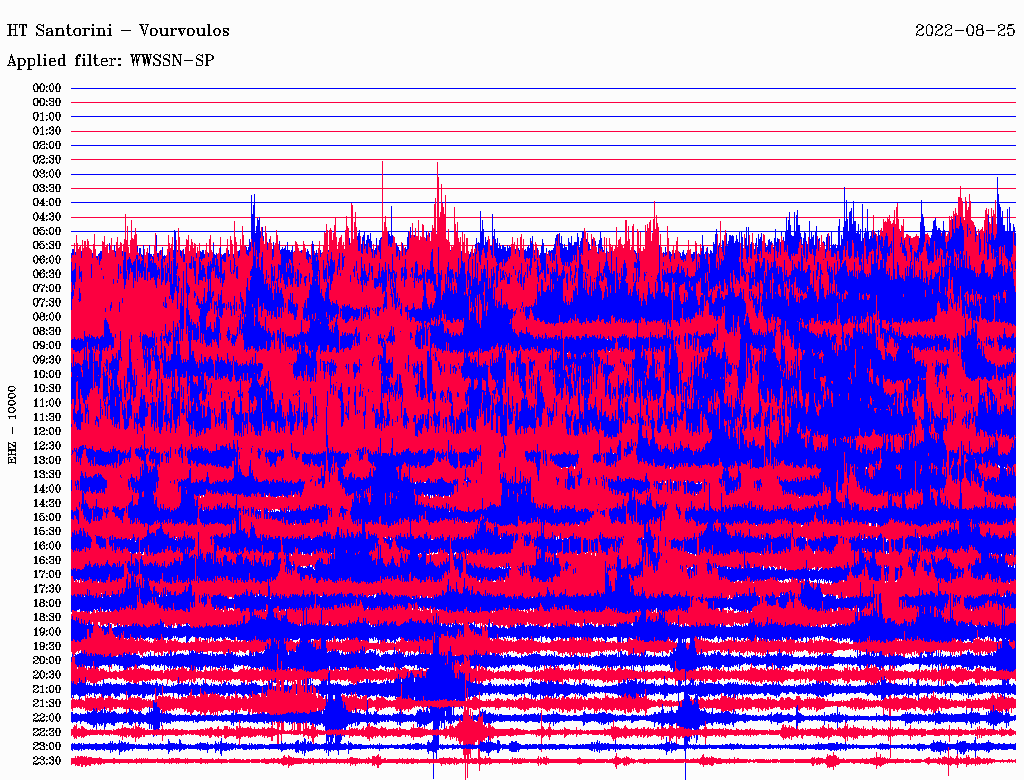Click the 10:30 time label
1024x780 pixels.
coord(47,389)
